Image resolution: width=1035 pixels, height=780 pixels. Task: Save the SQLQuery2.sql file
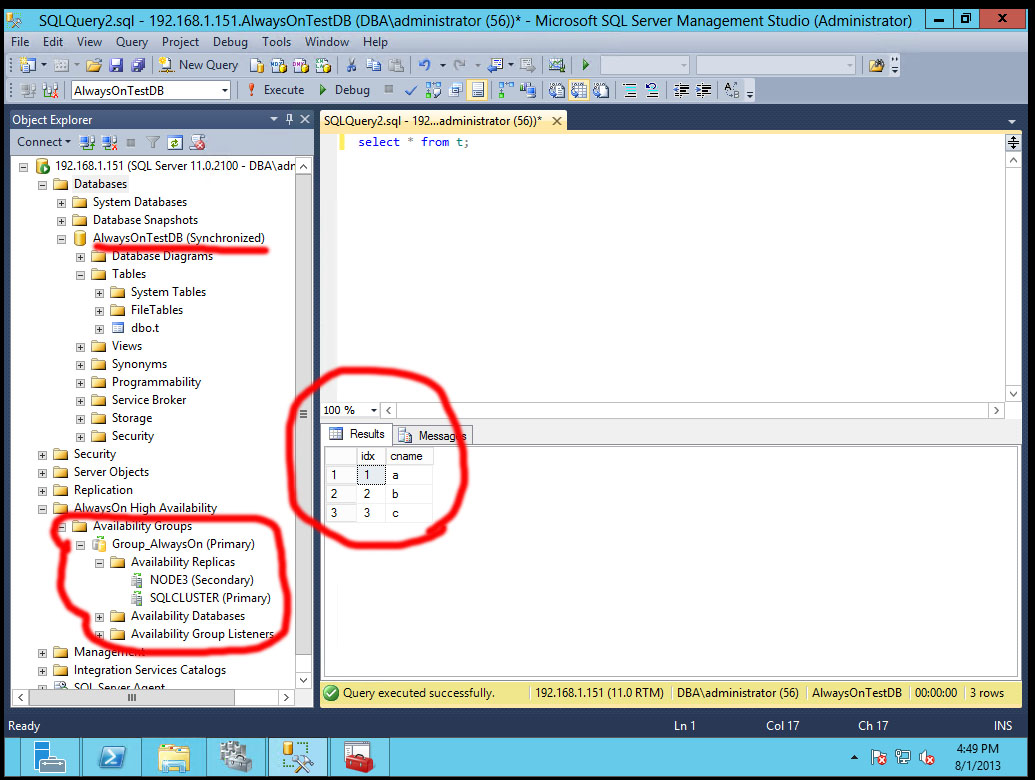[x=117, y=64]
